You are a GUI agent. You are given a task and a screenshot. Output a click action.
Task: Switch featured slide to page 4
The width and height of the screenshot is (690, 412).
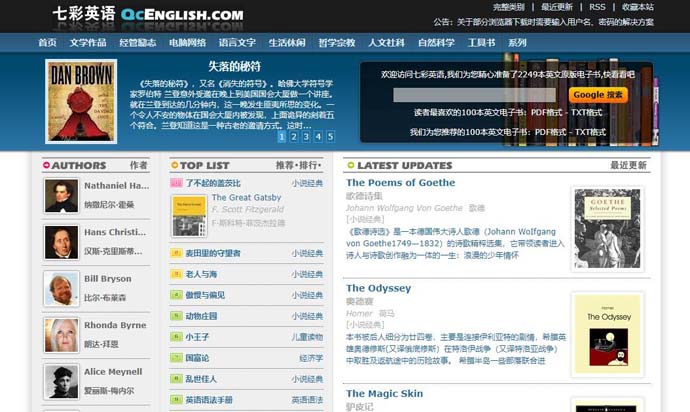pyautogui.click(x=318, y=136)
